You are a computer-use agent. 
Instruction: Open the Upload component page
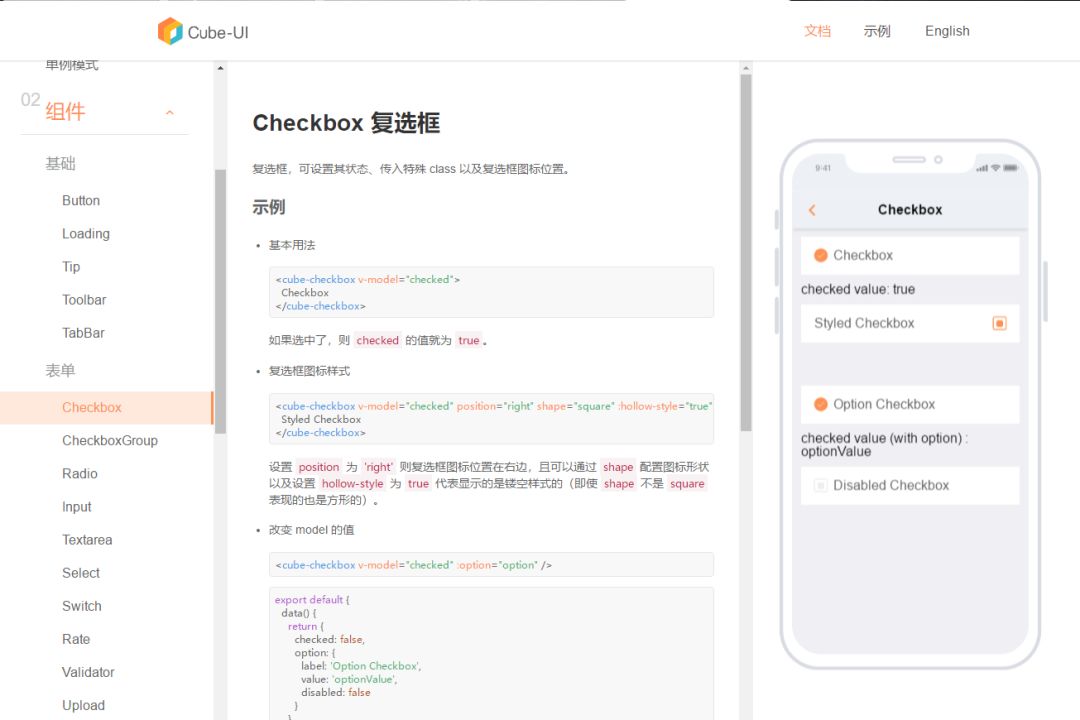point(83,705)
